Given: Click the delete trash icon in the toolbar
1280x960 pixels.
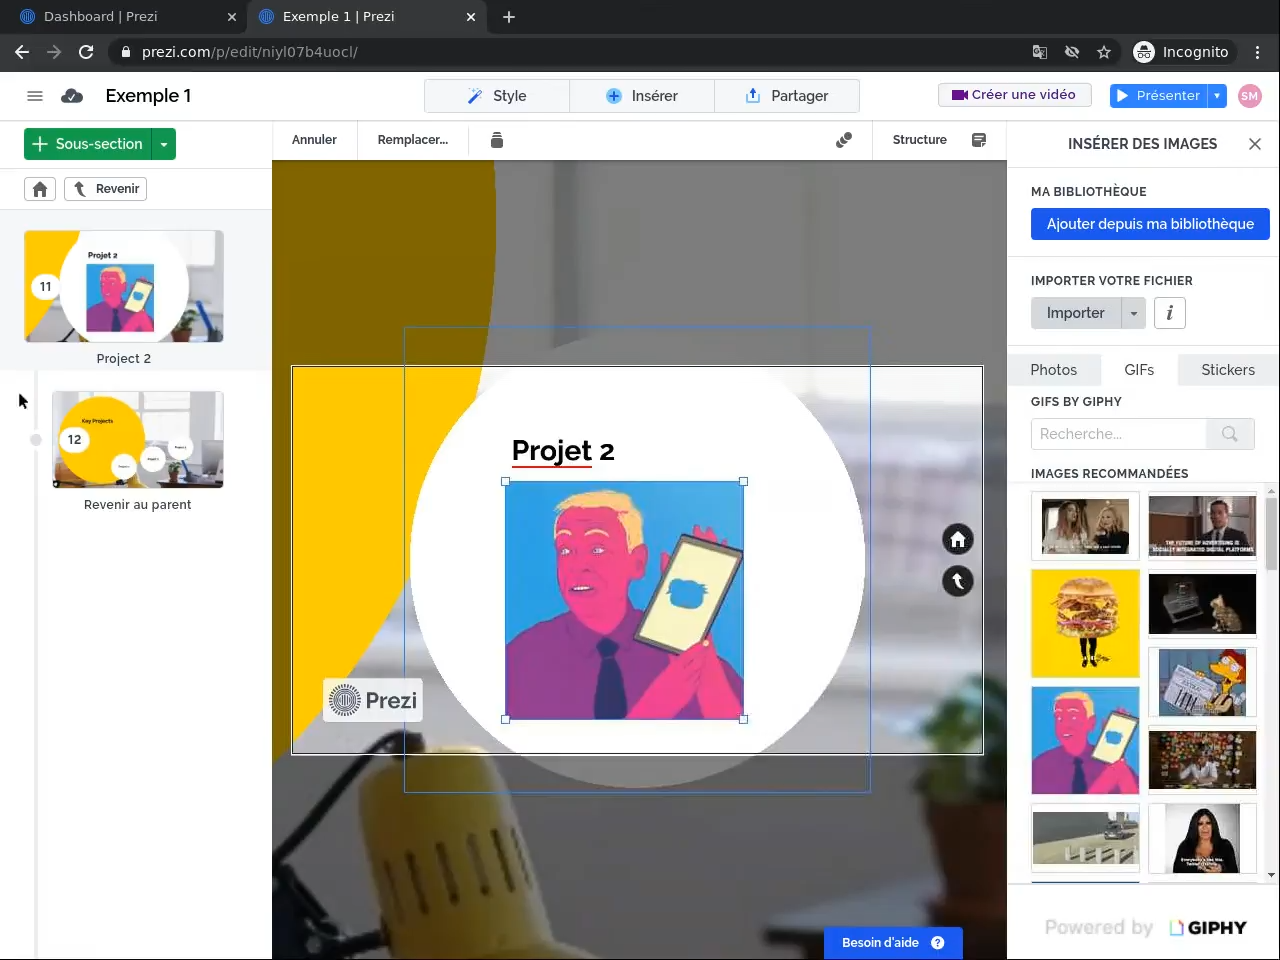Looking at the screenshot, I should [x=497, y=140].
